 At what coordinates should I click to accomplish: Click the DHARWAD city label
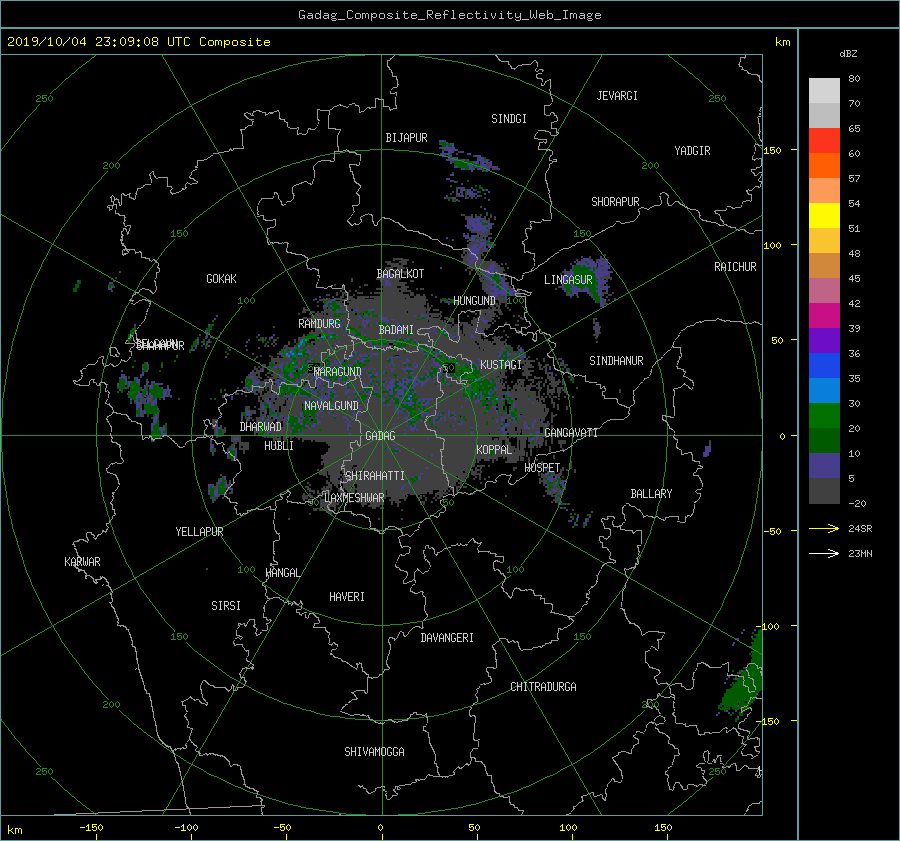tap(261, 427)
